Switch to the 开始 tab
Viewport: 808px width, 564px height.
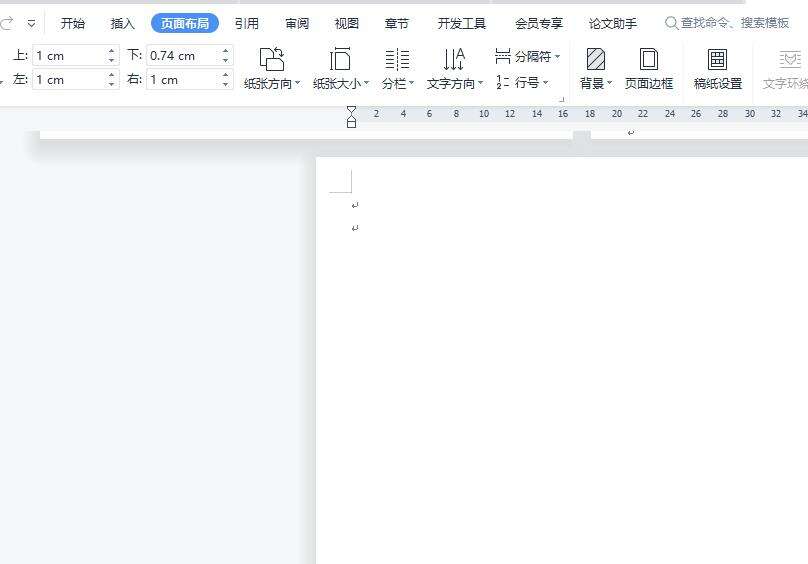pyautogui.click(x=73, y=23)
